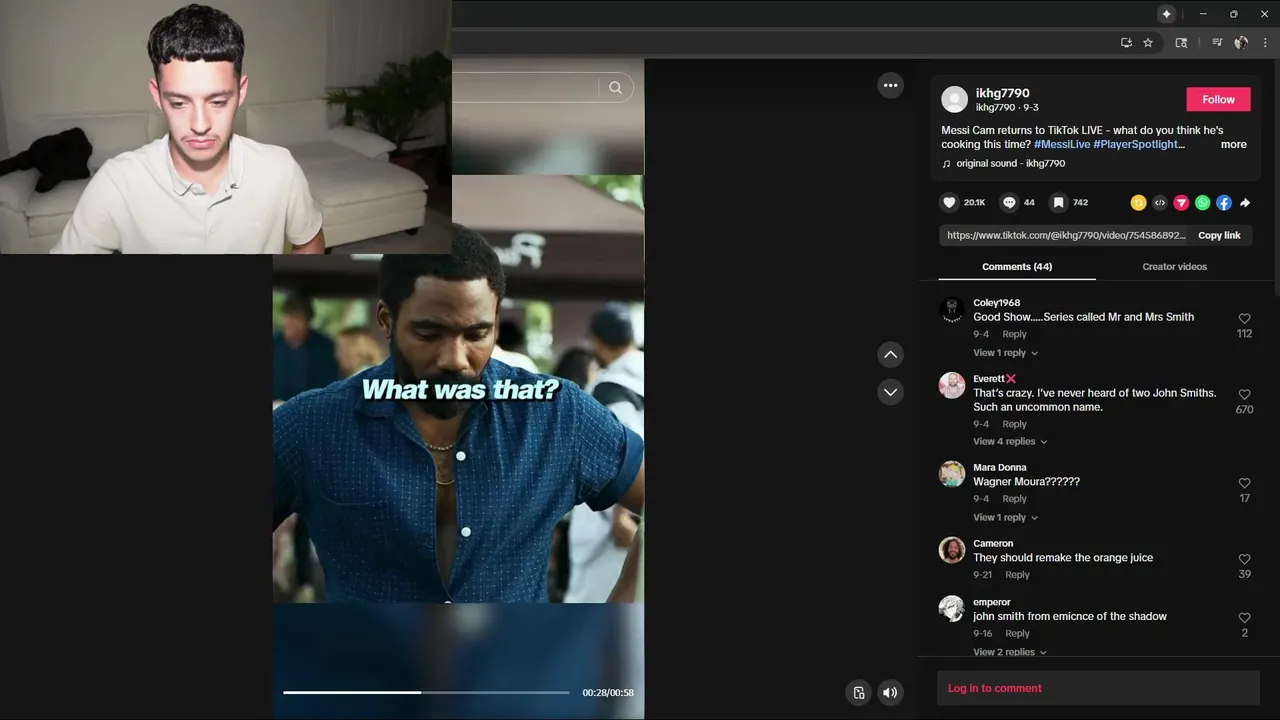Reply to Mara Donna's comment
1280x720 pixels.
point(1014,499)
